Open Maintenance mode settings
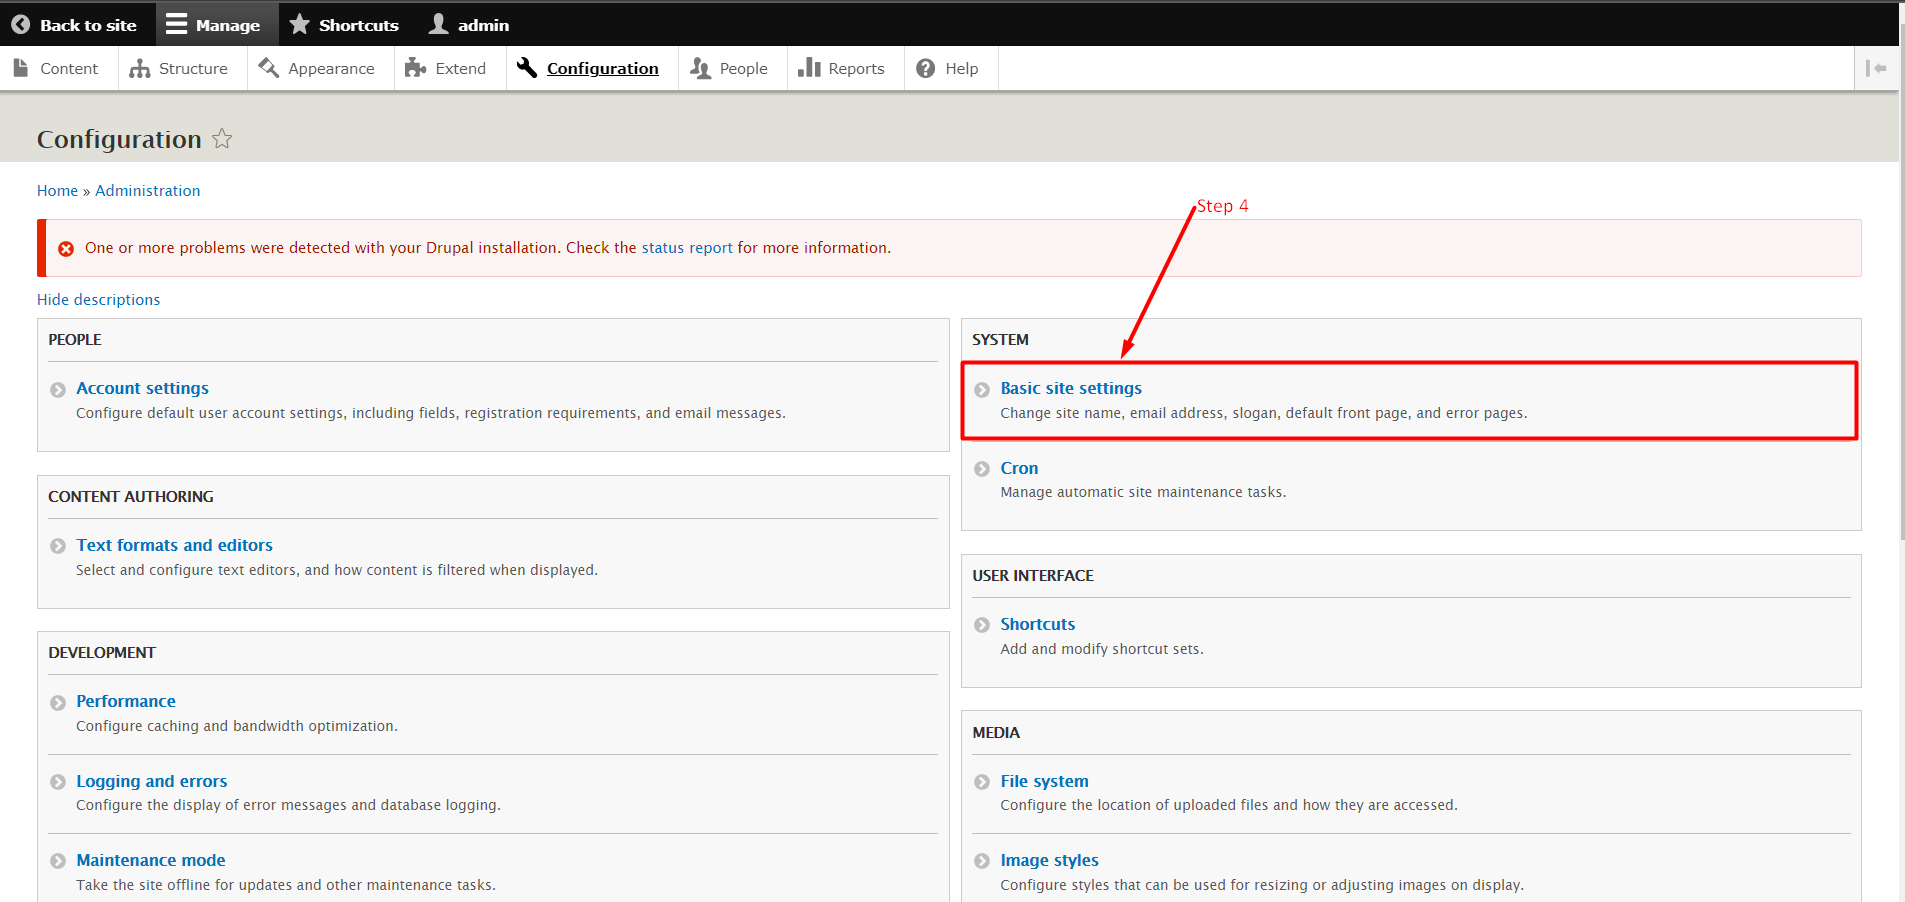The height and width of the screenshot is (902, 1905). [x=150, y=860]
